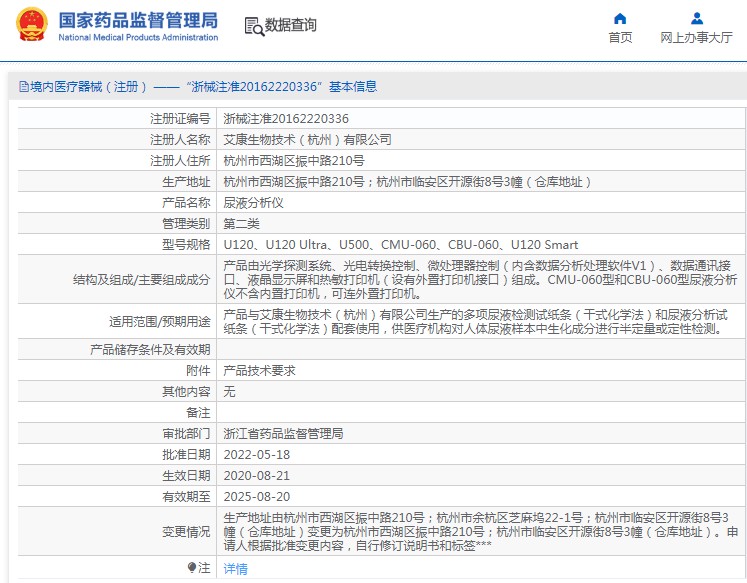Image resolution: width=747 pixels, height=583 pixels.
Task: Click the approval date 2022-05-18
Action: point(255,455)
